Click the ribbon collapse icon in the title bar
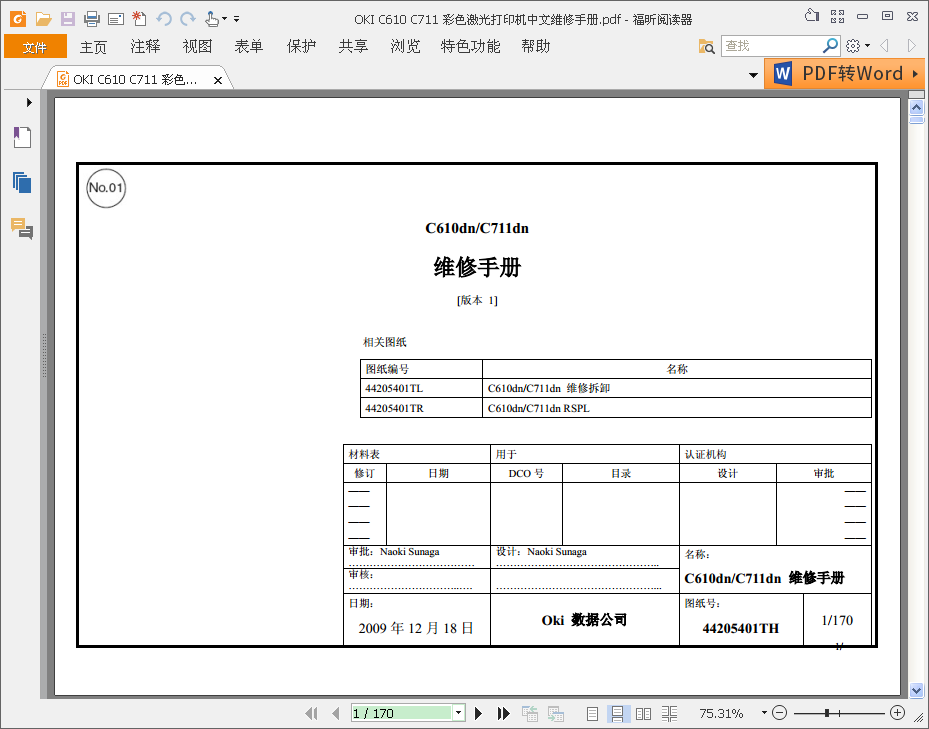Viewport: 929px width, 729px height. pyautogui.click(x=812, y=15)
